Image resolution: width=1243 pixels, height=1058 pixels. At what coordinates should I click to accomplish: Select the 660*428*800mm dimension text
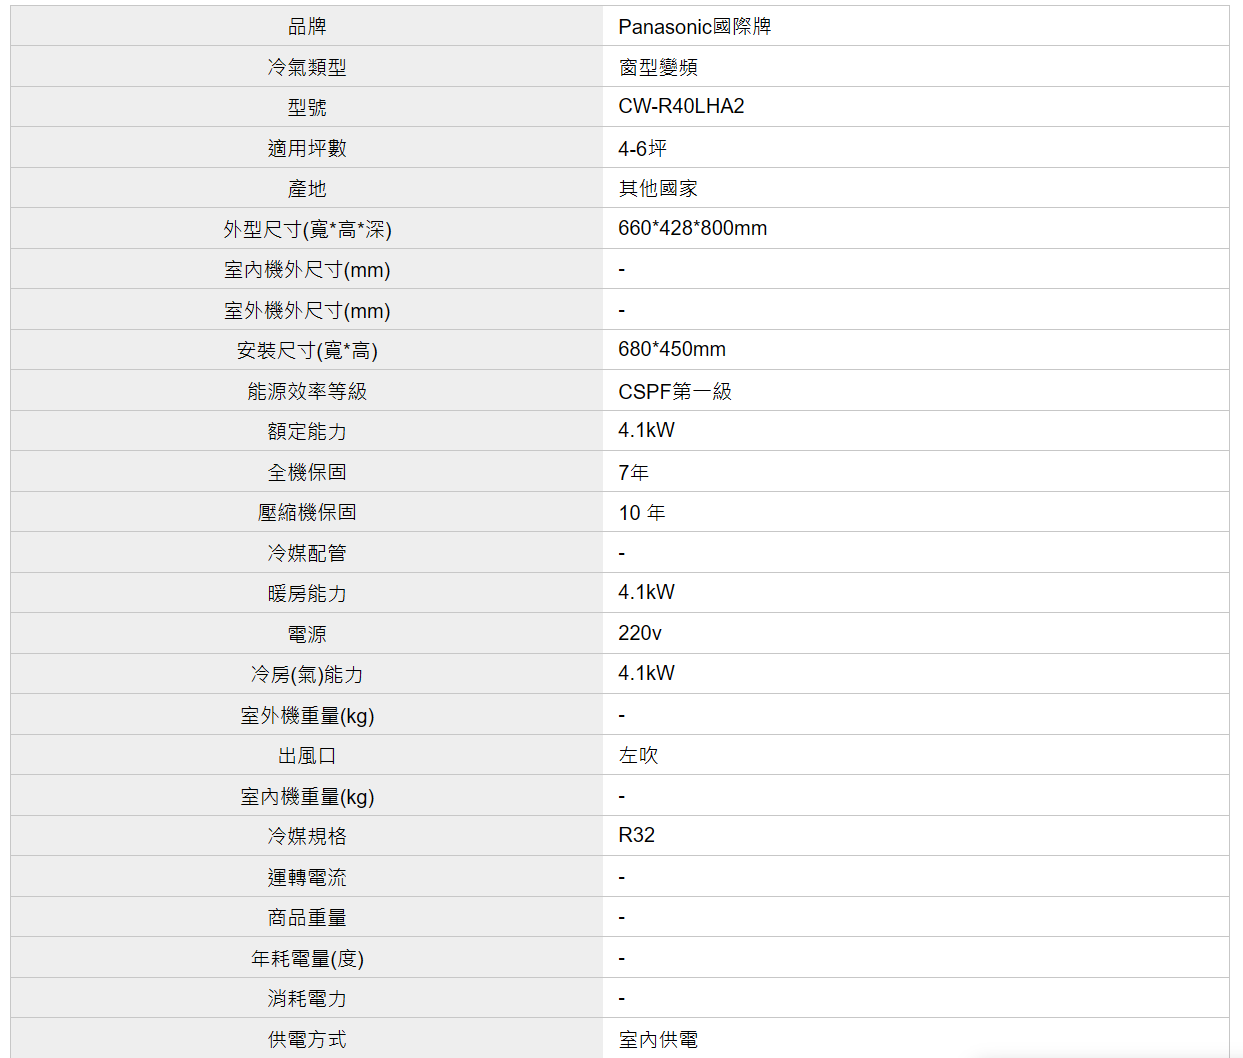pos(692,228)
